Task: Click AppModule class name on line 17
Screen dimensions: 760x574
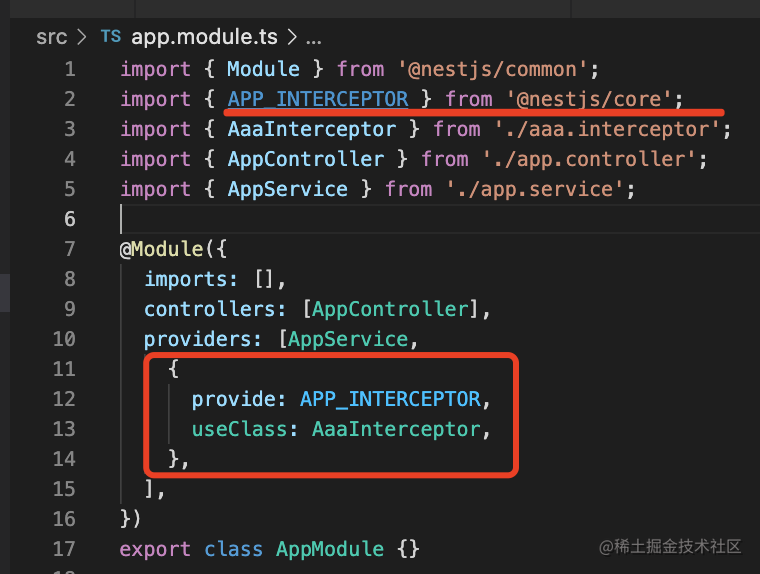Action: pyautogui.click(x=330, y=549)
